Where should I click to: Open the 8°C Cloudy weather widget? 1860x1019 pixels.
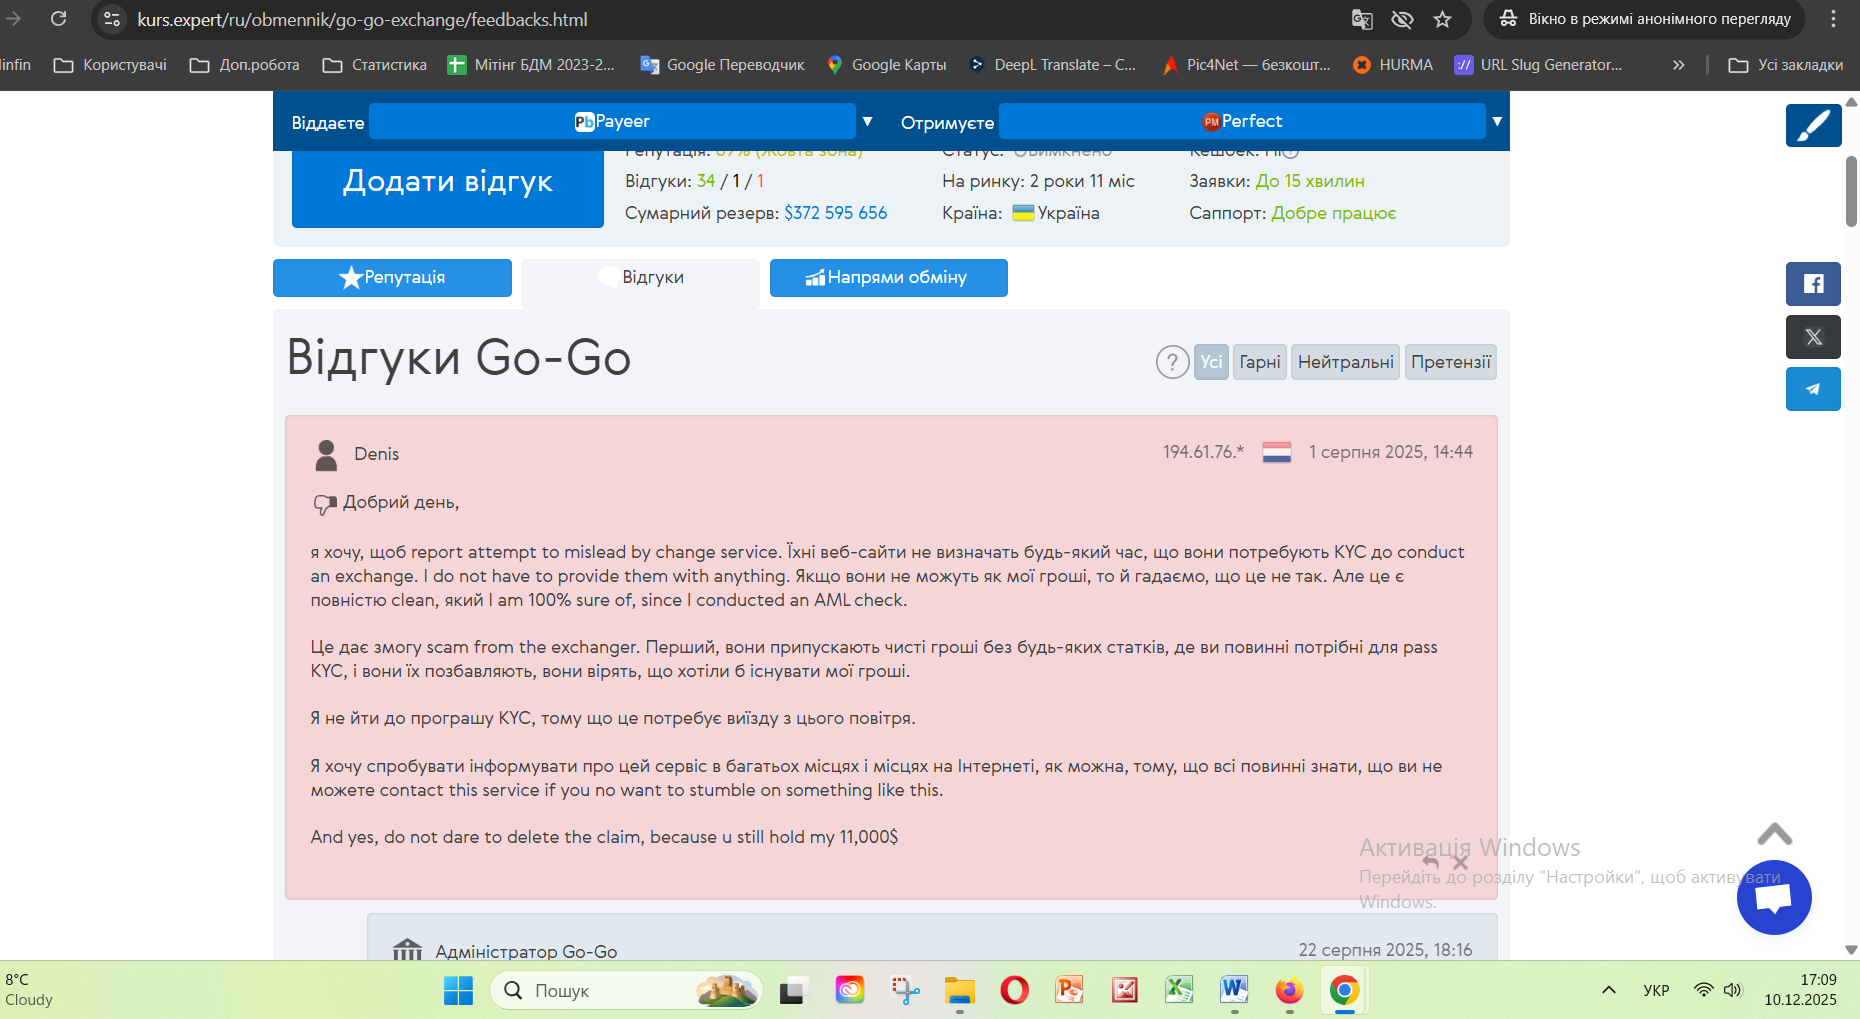(x=30, y=990)
